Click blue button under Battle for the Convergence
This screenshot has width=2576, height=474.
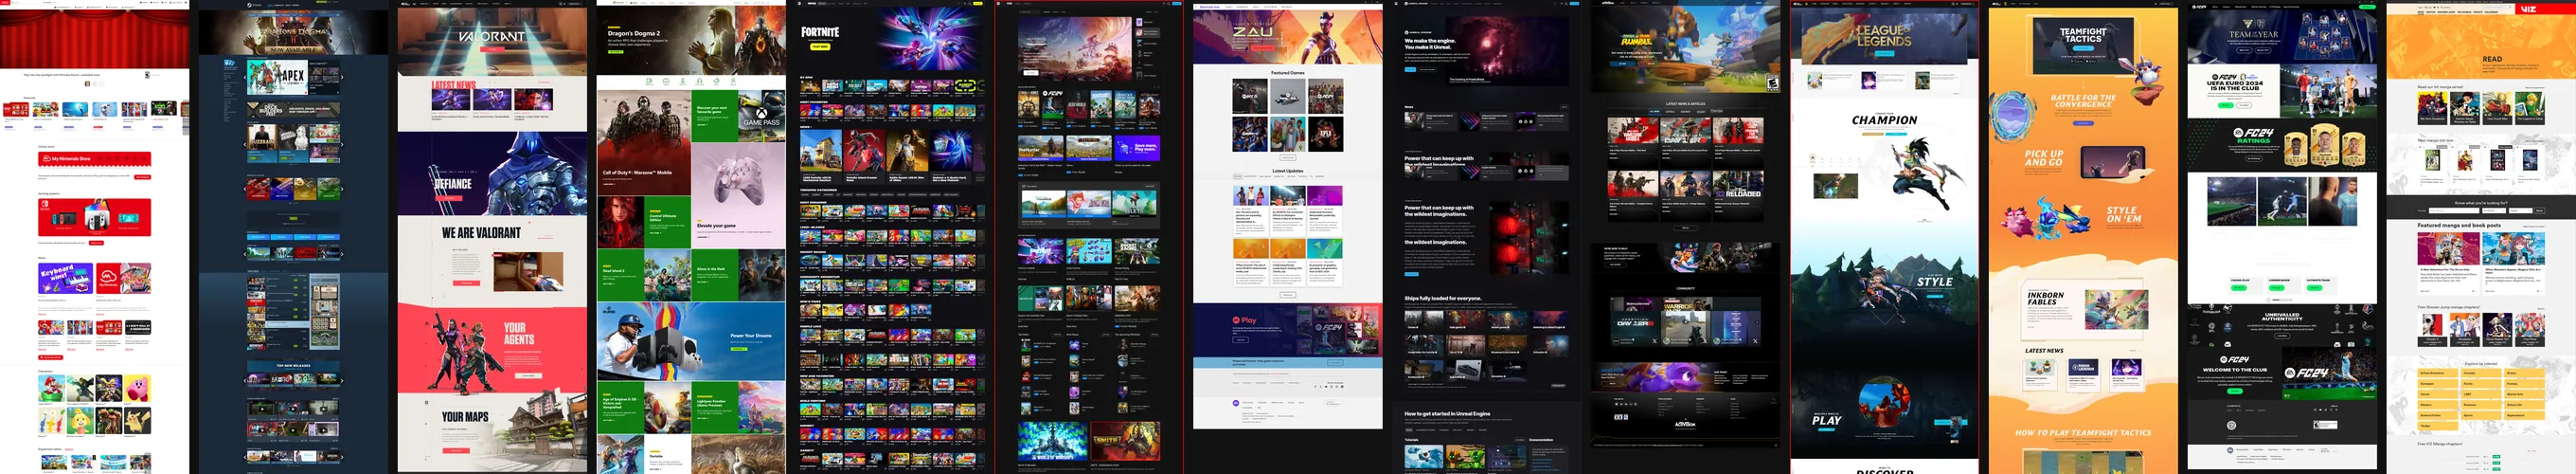point(2083,123)
